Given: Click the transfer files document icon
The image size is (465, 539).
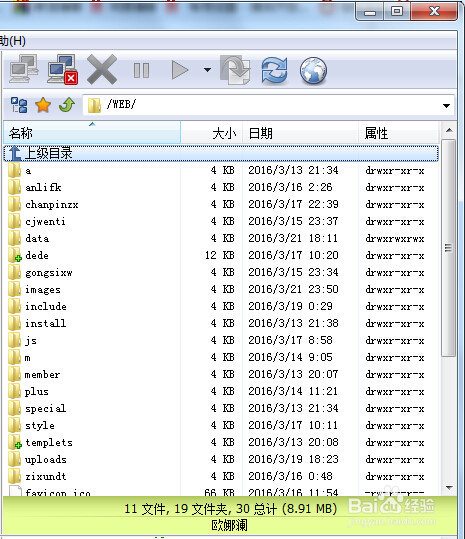Looking at the screenshot, I should 235,70.
